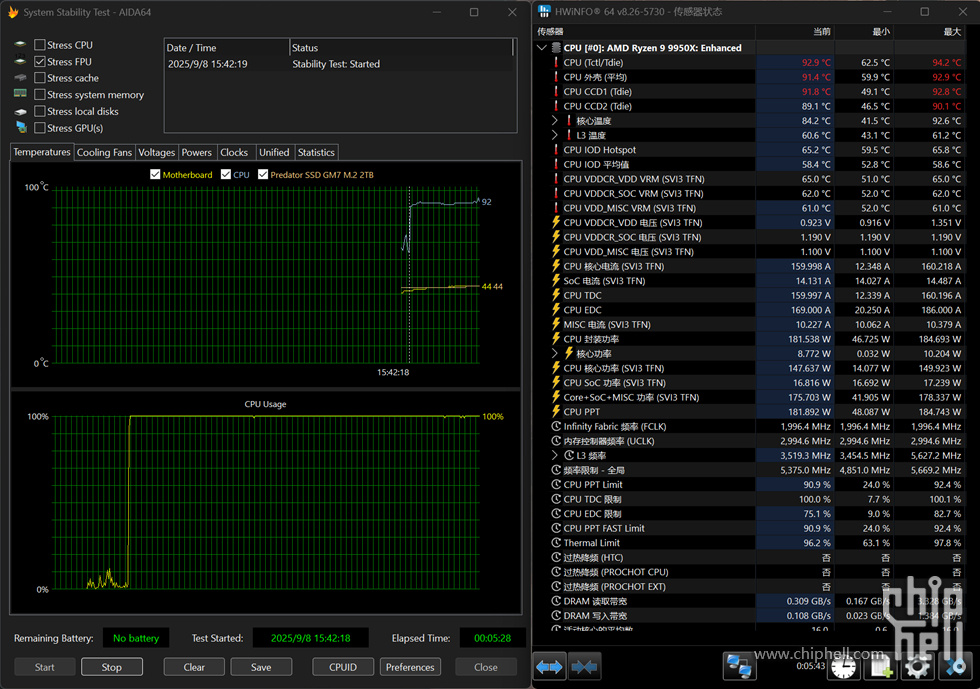Viewport: 980px width, 689px height.
Task: Tick the Stress local disks checkbox
Action: [40, 111]
